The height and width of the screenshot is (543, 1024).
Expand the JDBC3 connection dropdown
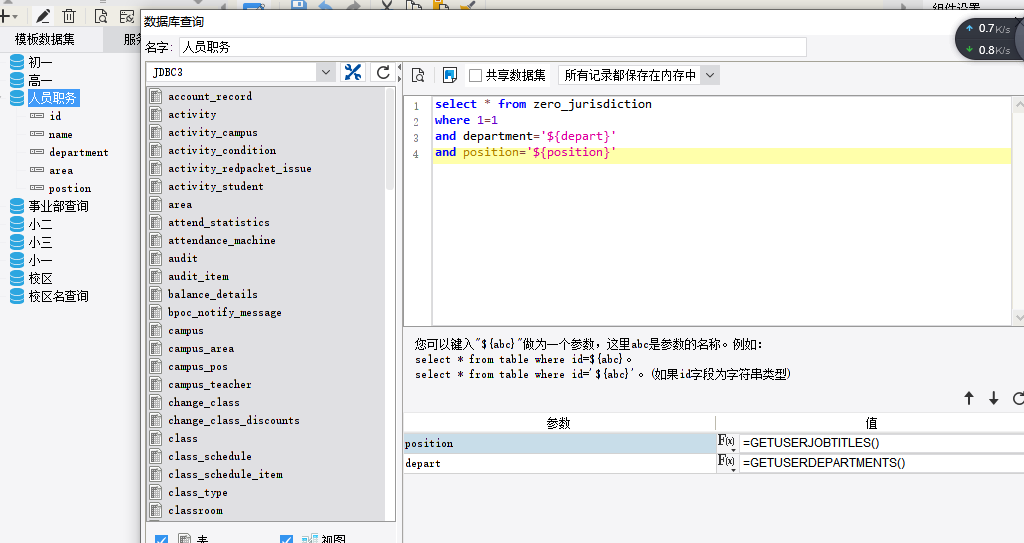pos(325,73)
